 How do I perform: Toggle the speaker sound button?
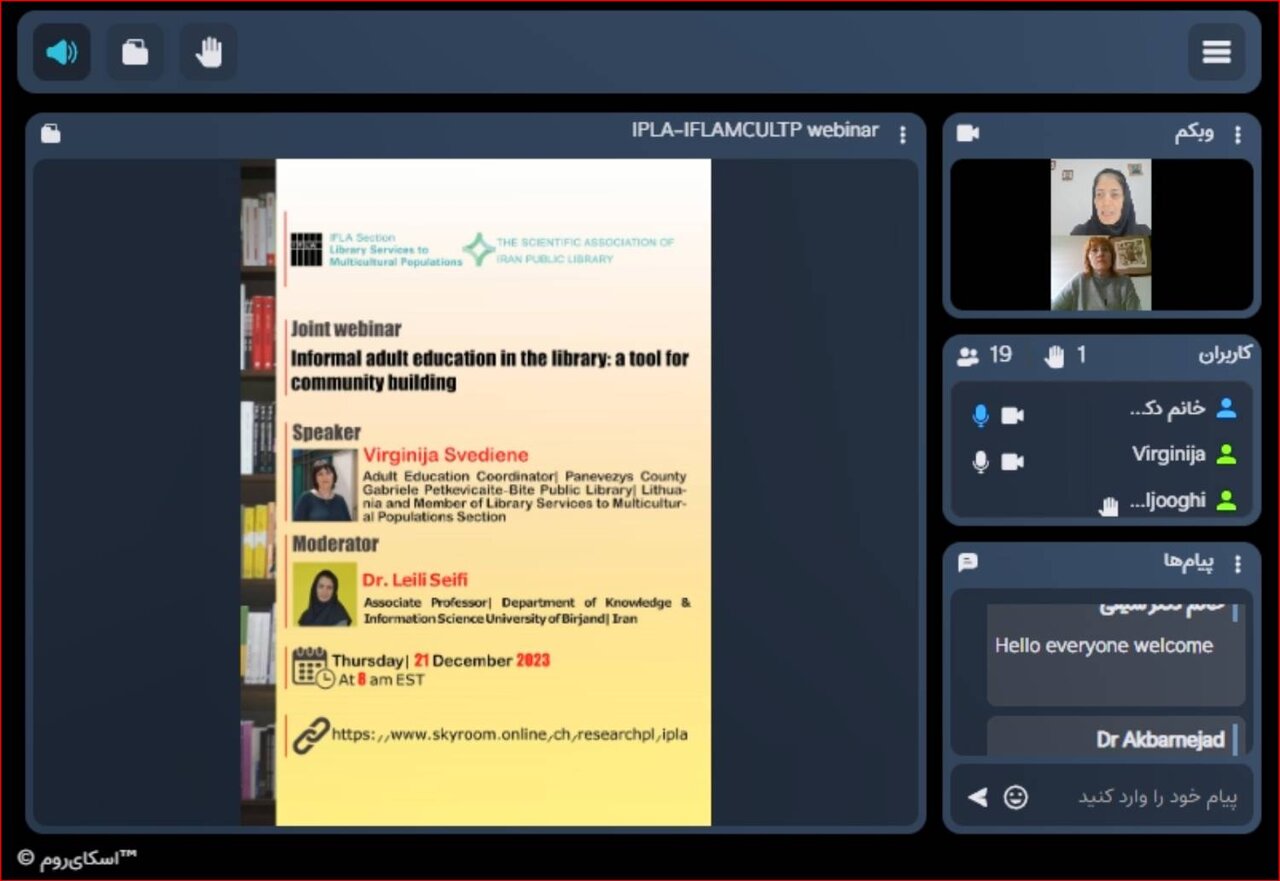tap(62, 52)
